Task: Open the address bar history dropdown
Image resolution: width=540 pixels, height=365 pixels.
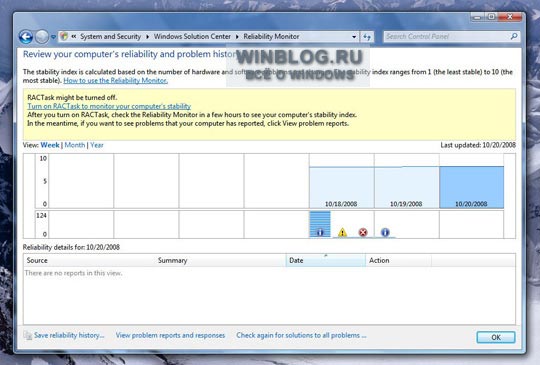Action: coord(354,36)
